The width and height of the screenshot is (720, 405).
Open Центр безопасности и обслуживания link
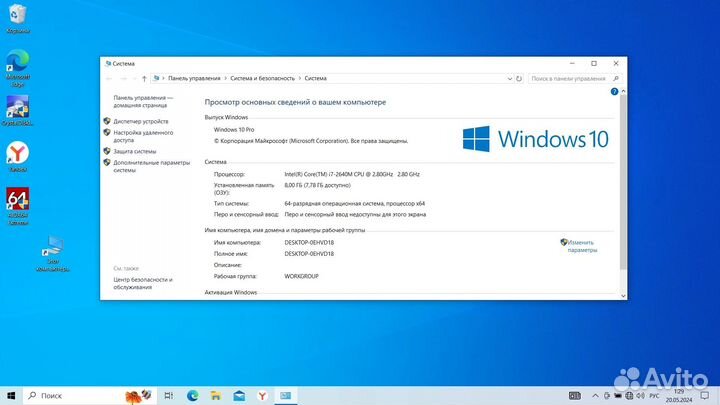143,283
